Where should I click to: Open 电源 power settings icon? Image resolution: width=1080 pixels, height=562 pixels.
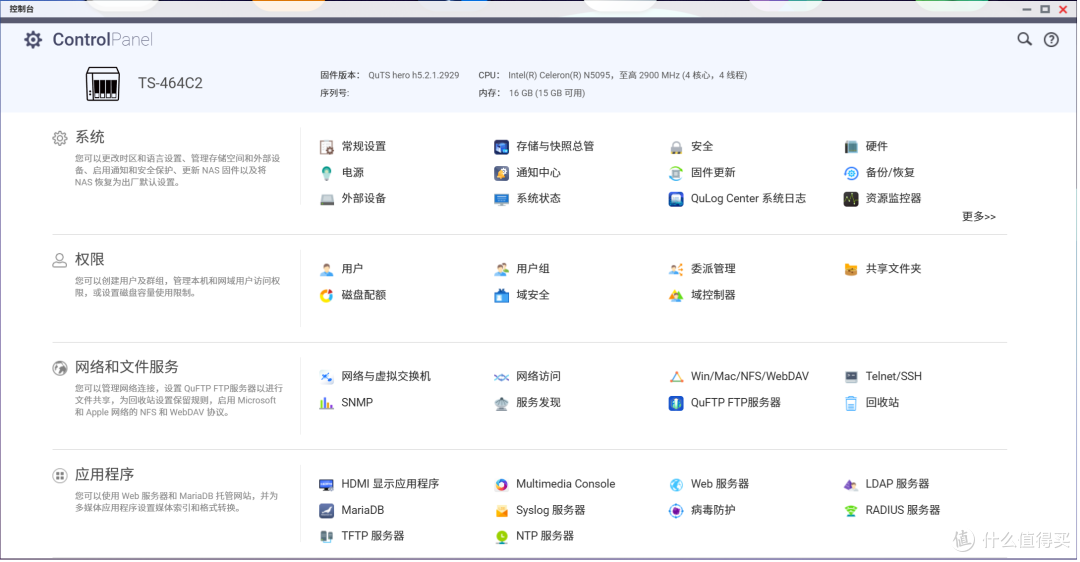click(x=326, y=173)
